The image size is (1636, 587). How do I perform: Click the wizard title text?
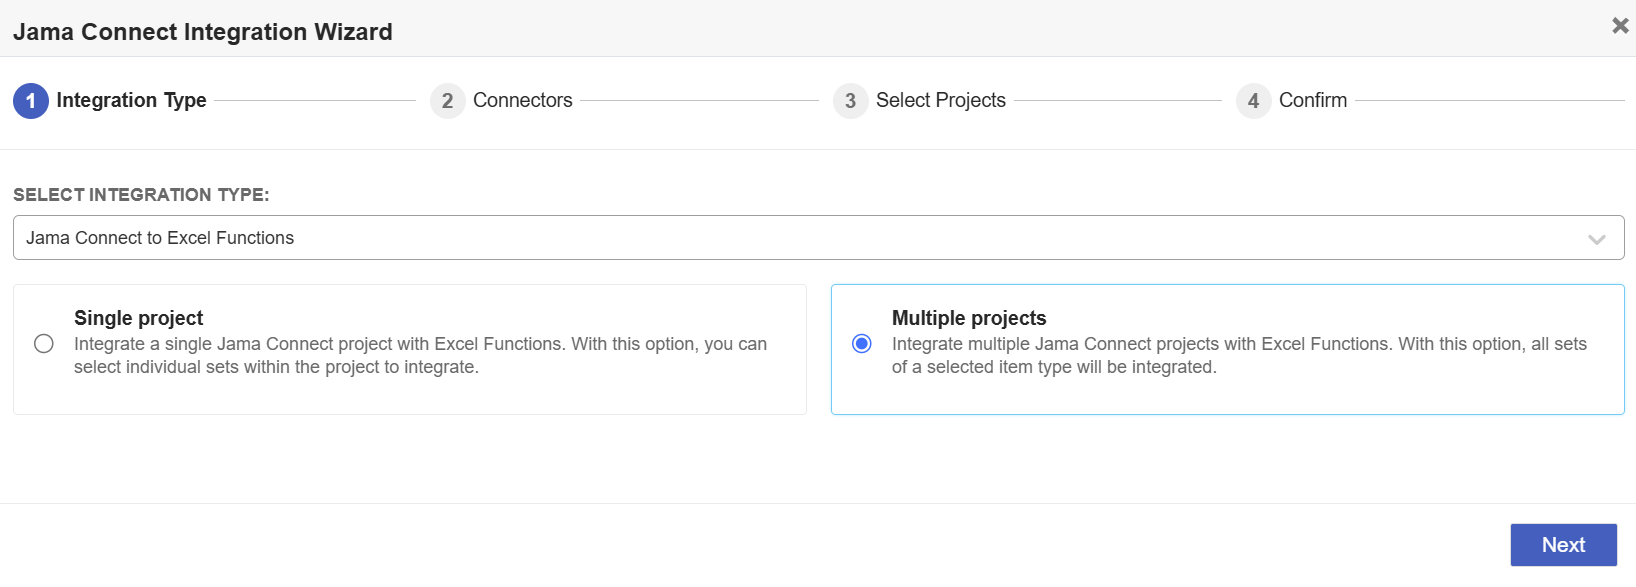point(203,32)
